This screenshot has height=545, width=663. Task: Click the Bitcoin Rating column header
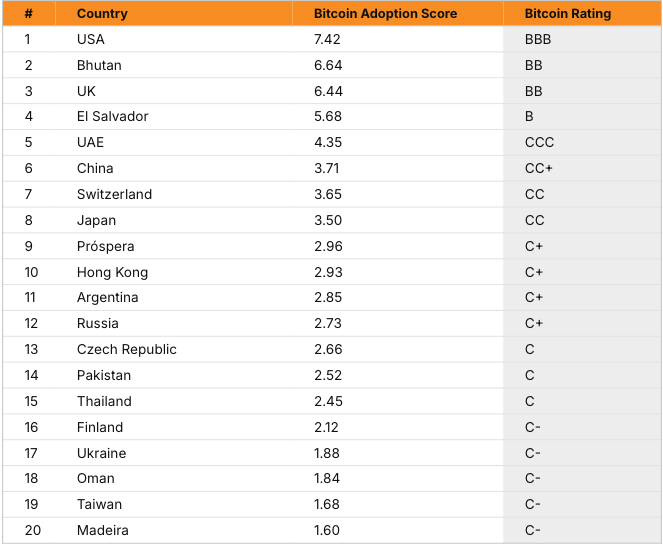567,14
